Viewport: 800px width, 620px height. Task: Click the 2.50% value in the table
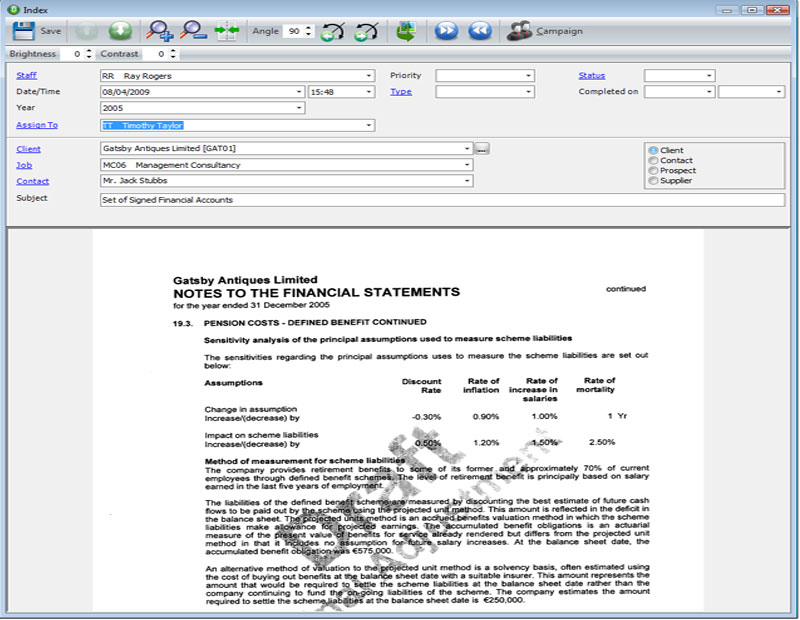[602, 442]
